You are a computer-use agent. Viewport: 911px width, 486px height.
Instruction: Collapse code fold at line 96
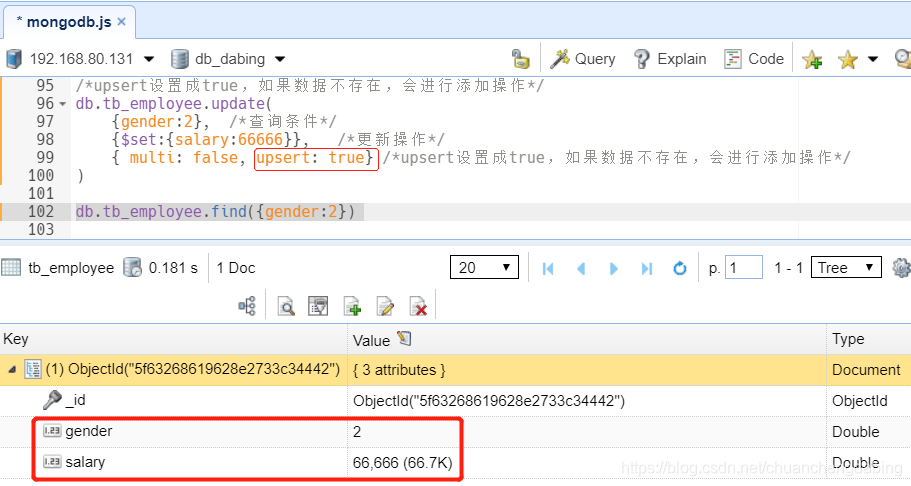click(63, 104)
